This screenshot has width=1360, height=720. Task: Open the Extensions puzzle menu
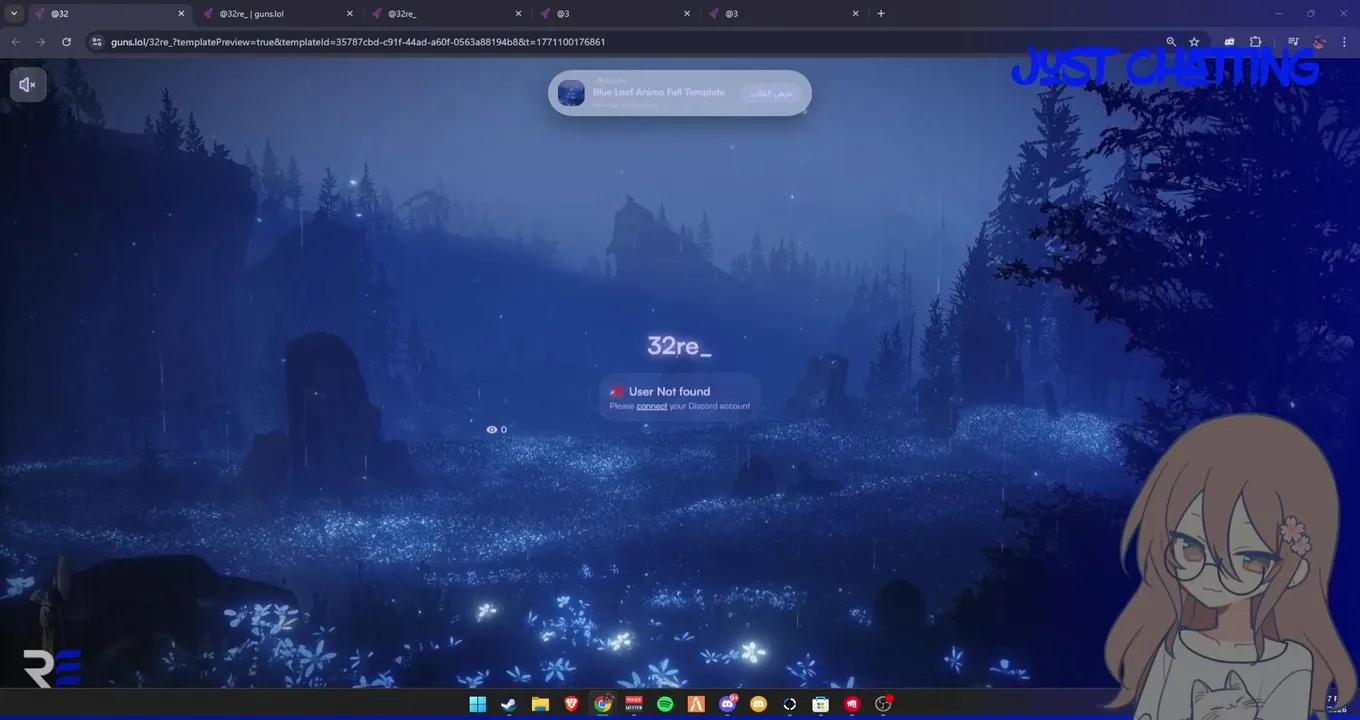click(1256, 42)
